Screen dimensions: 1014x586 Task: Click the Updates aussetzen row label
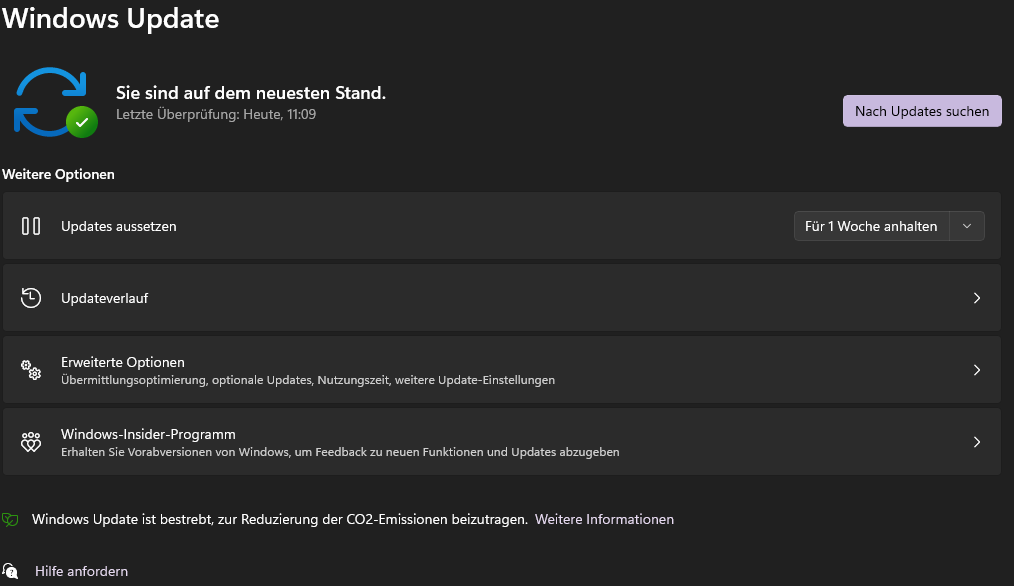[118, 226]
